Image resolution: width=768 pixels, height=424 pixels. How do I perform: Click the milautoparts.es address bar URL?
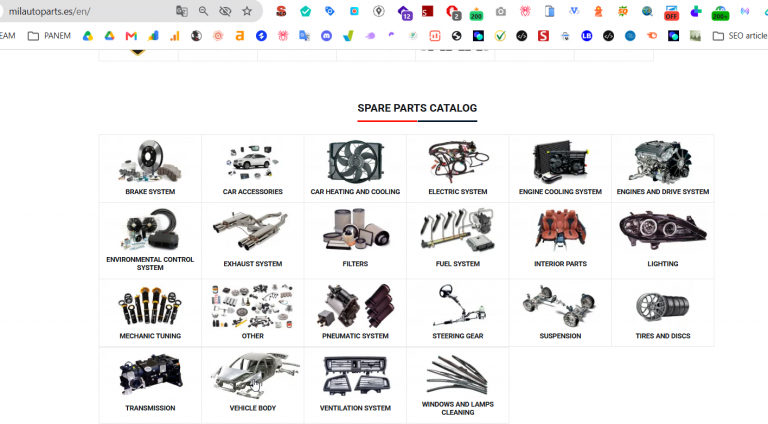(x=49, y=11)
